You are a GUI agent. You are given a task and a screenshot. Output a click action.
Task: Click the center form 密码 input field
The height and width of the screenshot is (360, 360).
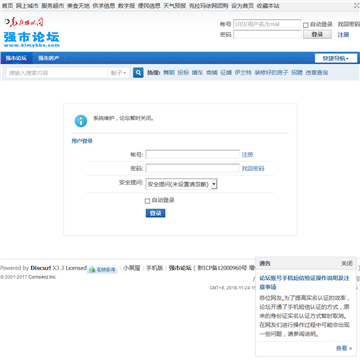coord(193,168)
